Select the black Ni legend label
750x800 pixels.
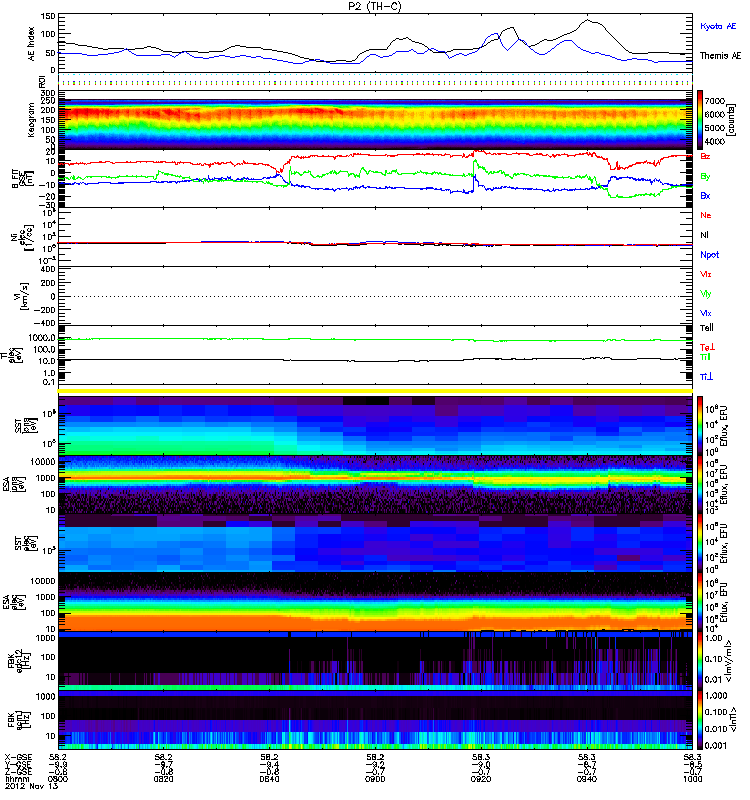[x=704, y=235]
